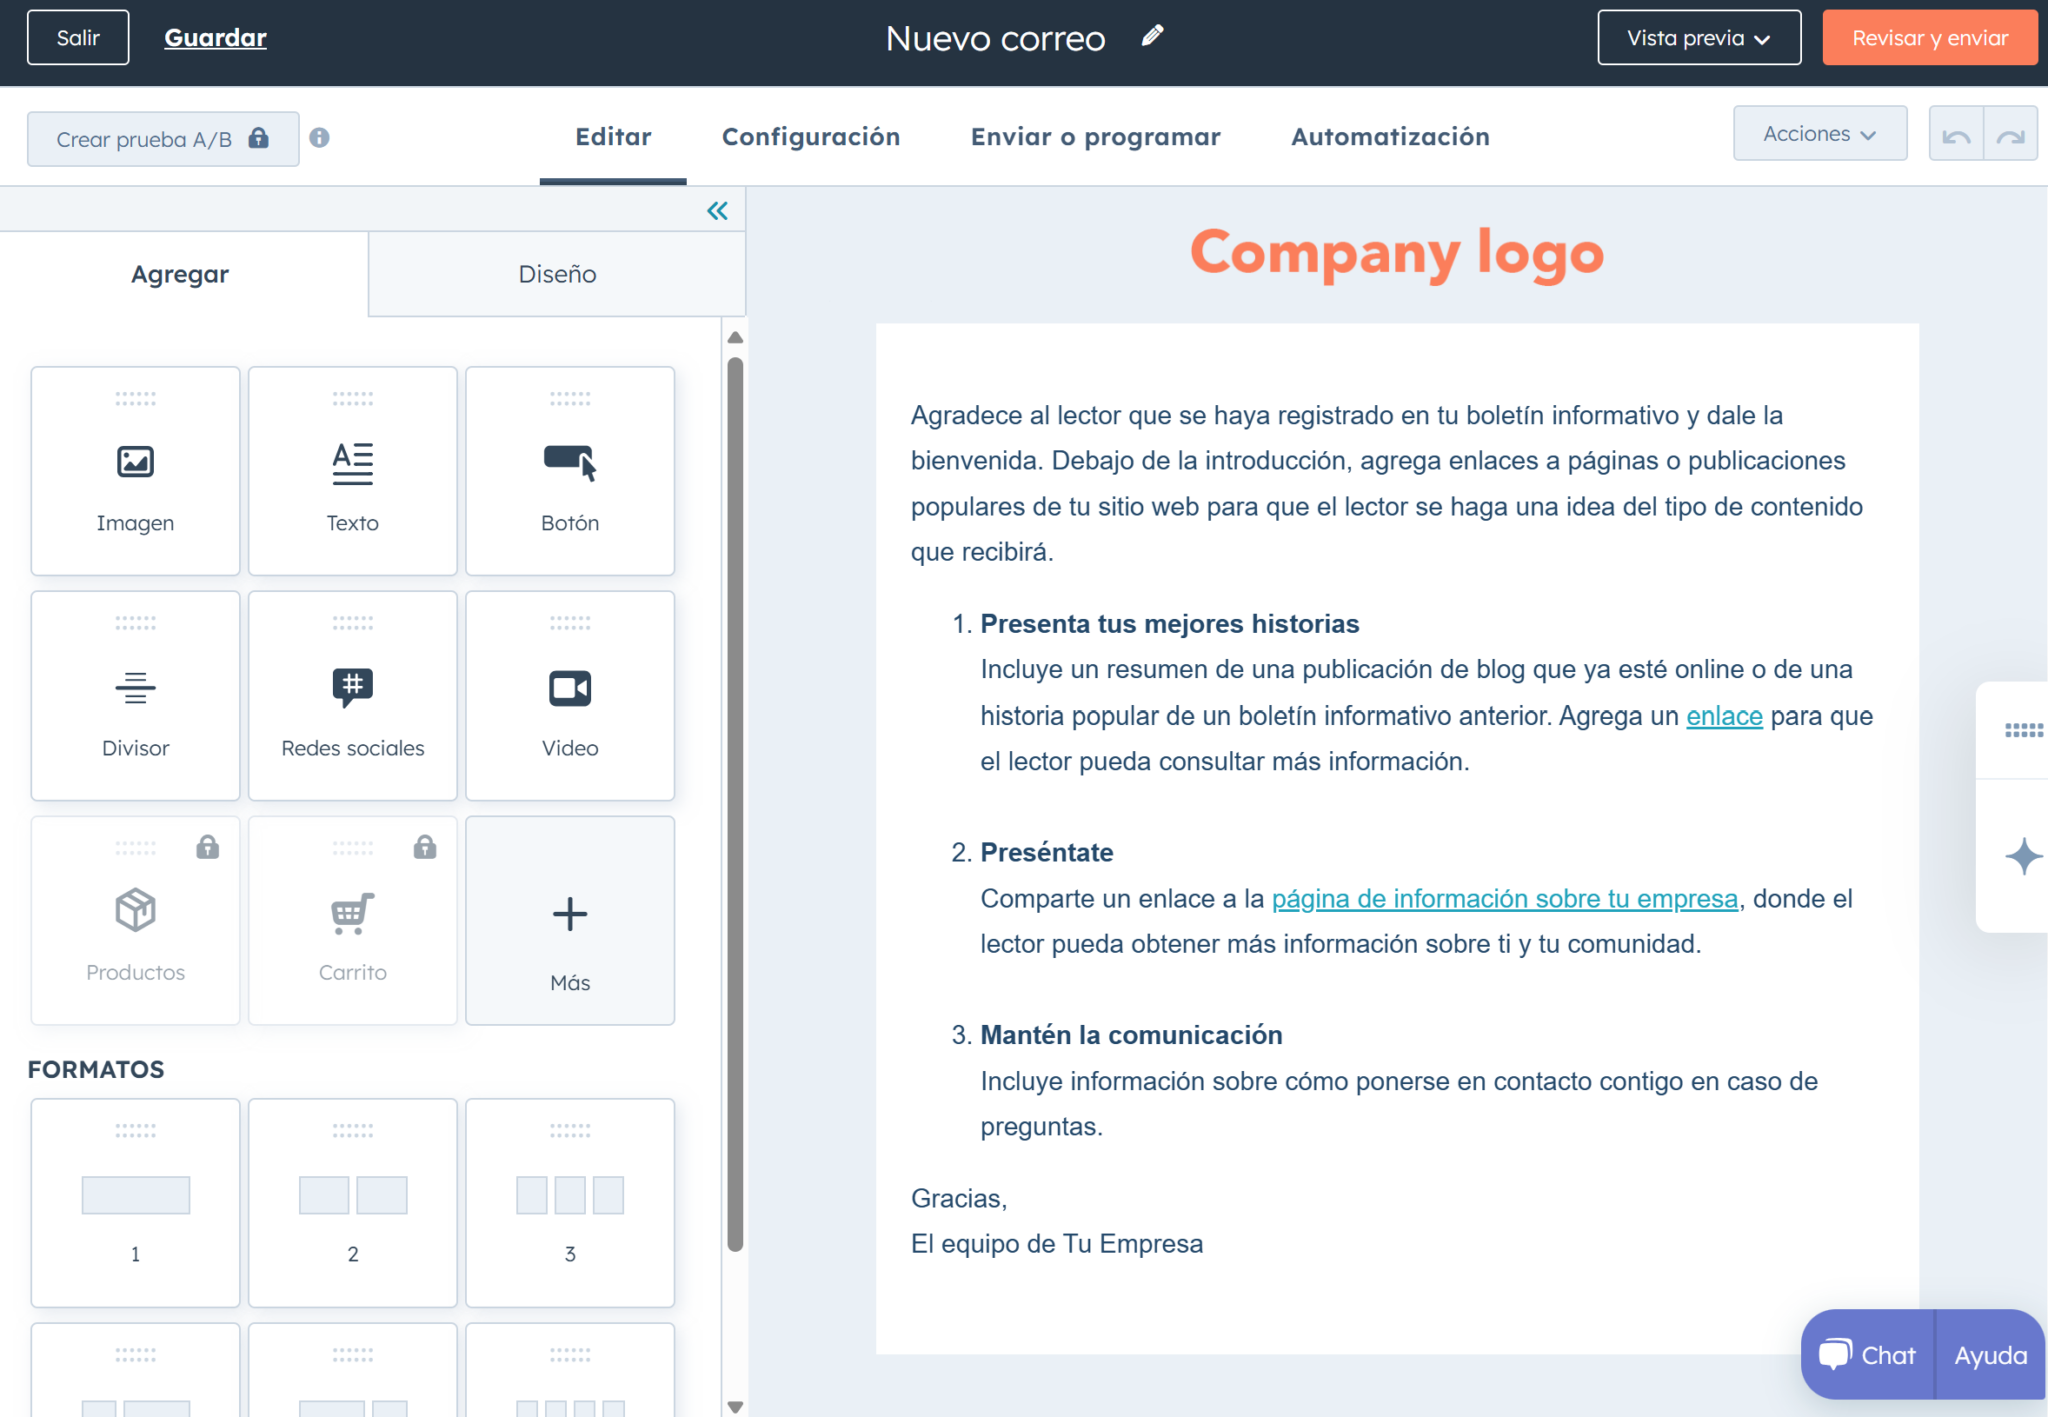Switch to the Diseño sidebar tab
2048x1417 pixels.
click(x=557, y=274)
